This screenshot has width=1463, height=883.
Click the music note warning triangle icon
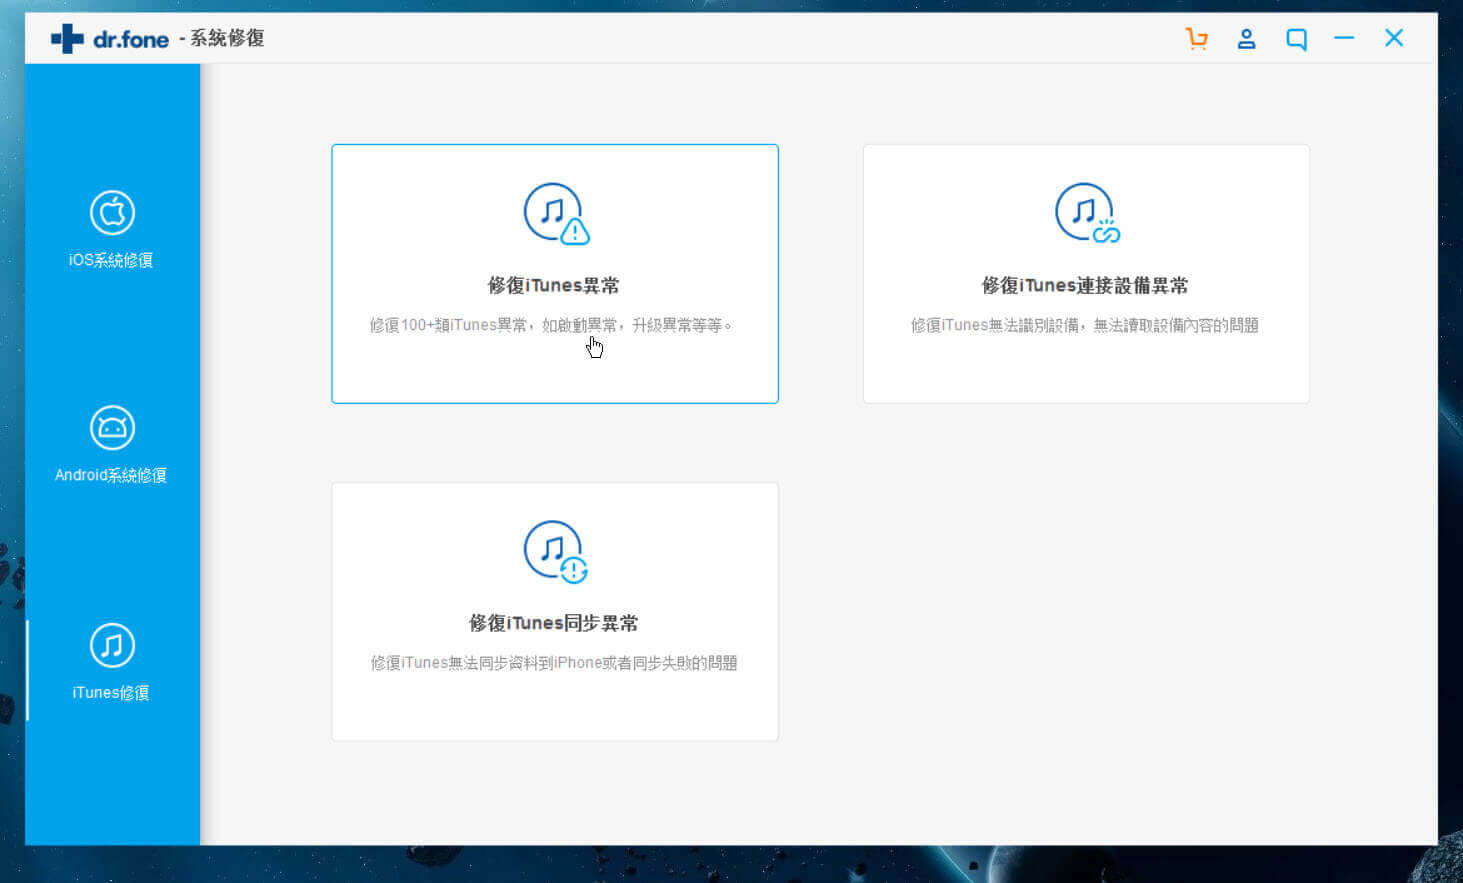click(556, 213)
